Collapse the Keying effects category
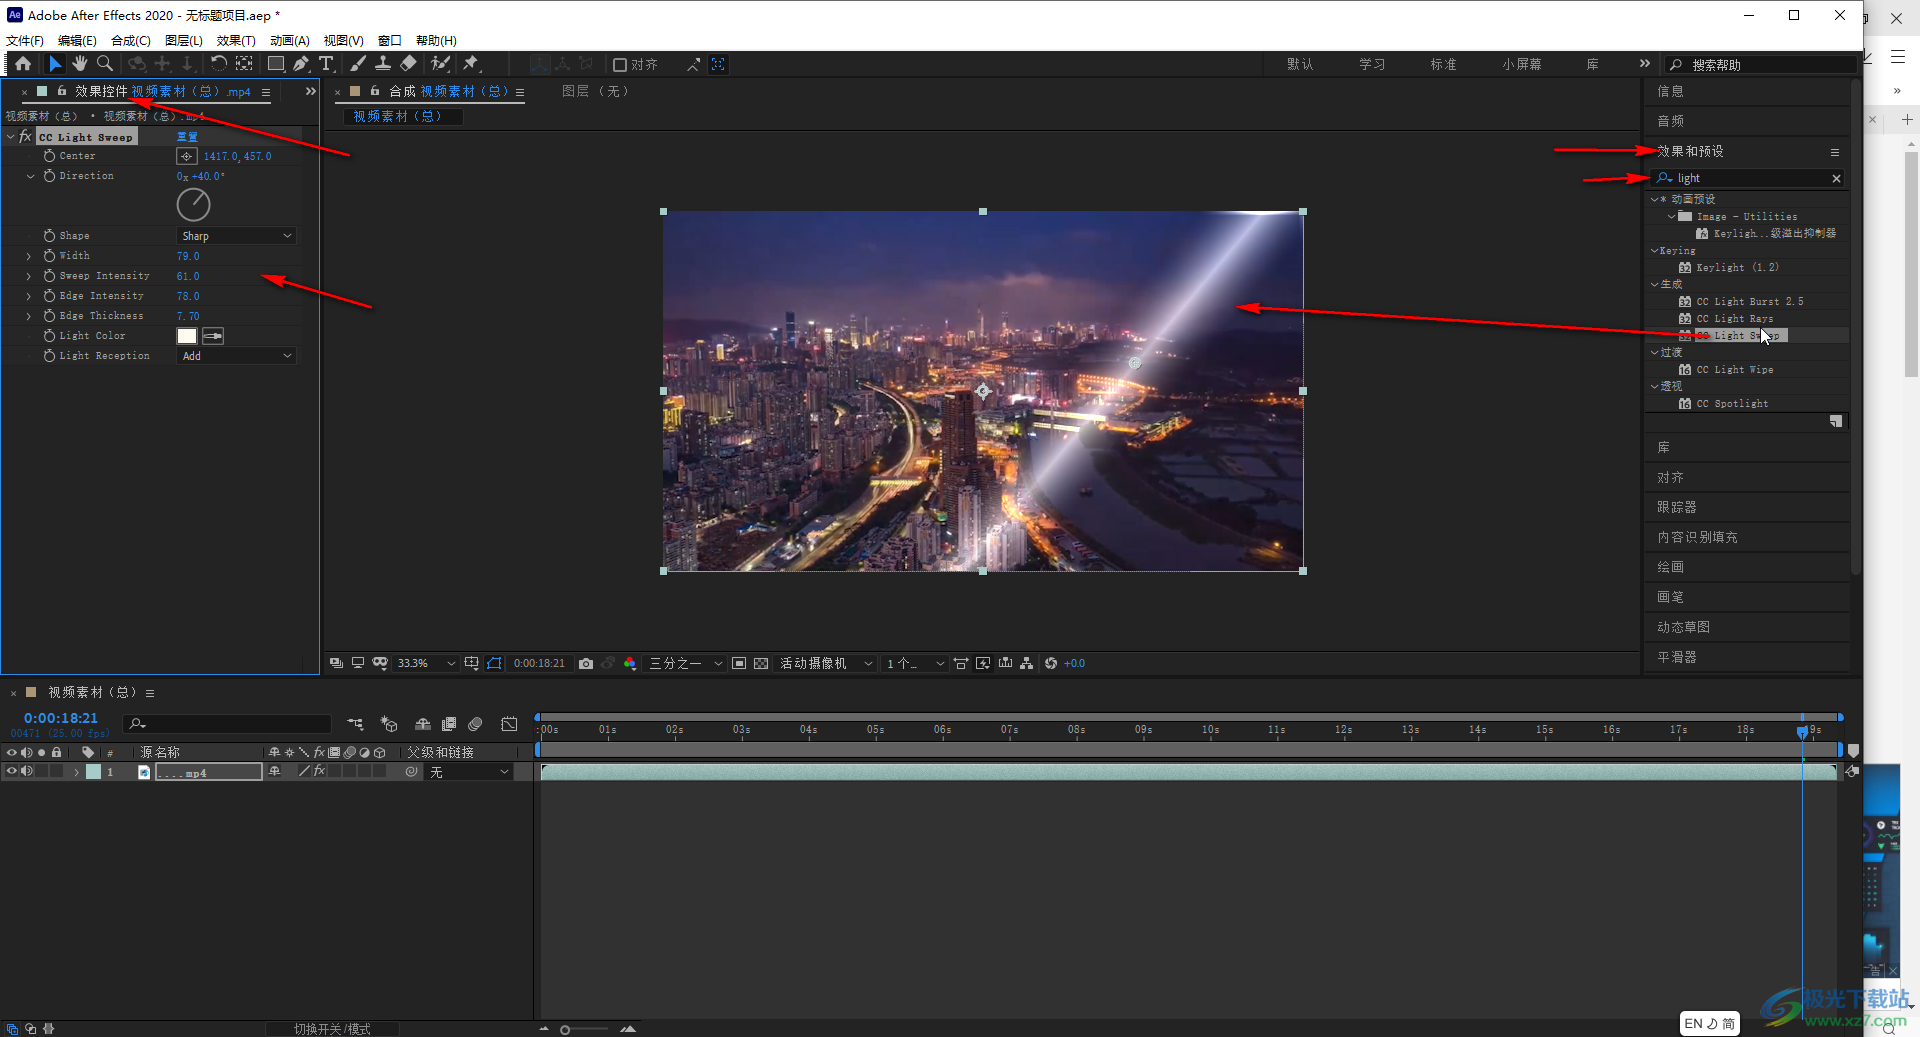1920x1037 pixels. [1655, 250]
